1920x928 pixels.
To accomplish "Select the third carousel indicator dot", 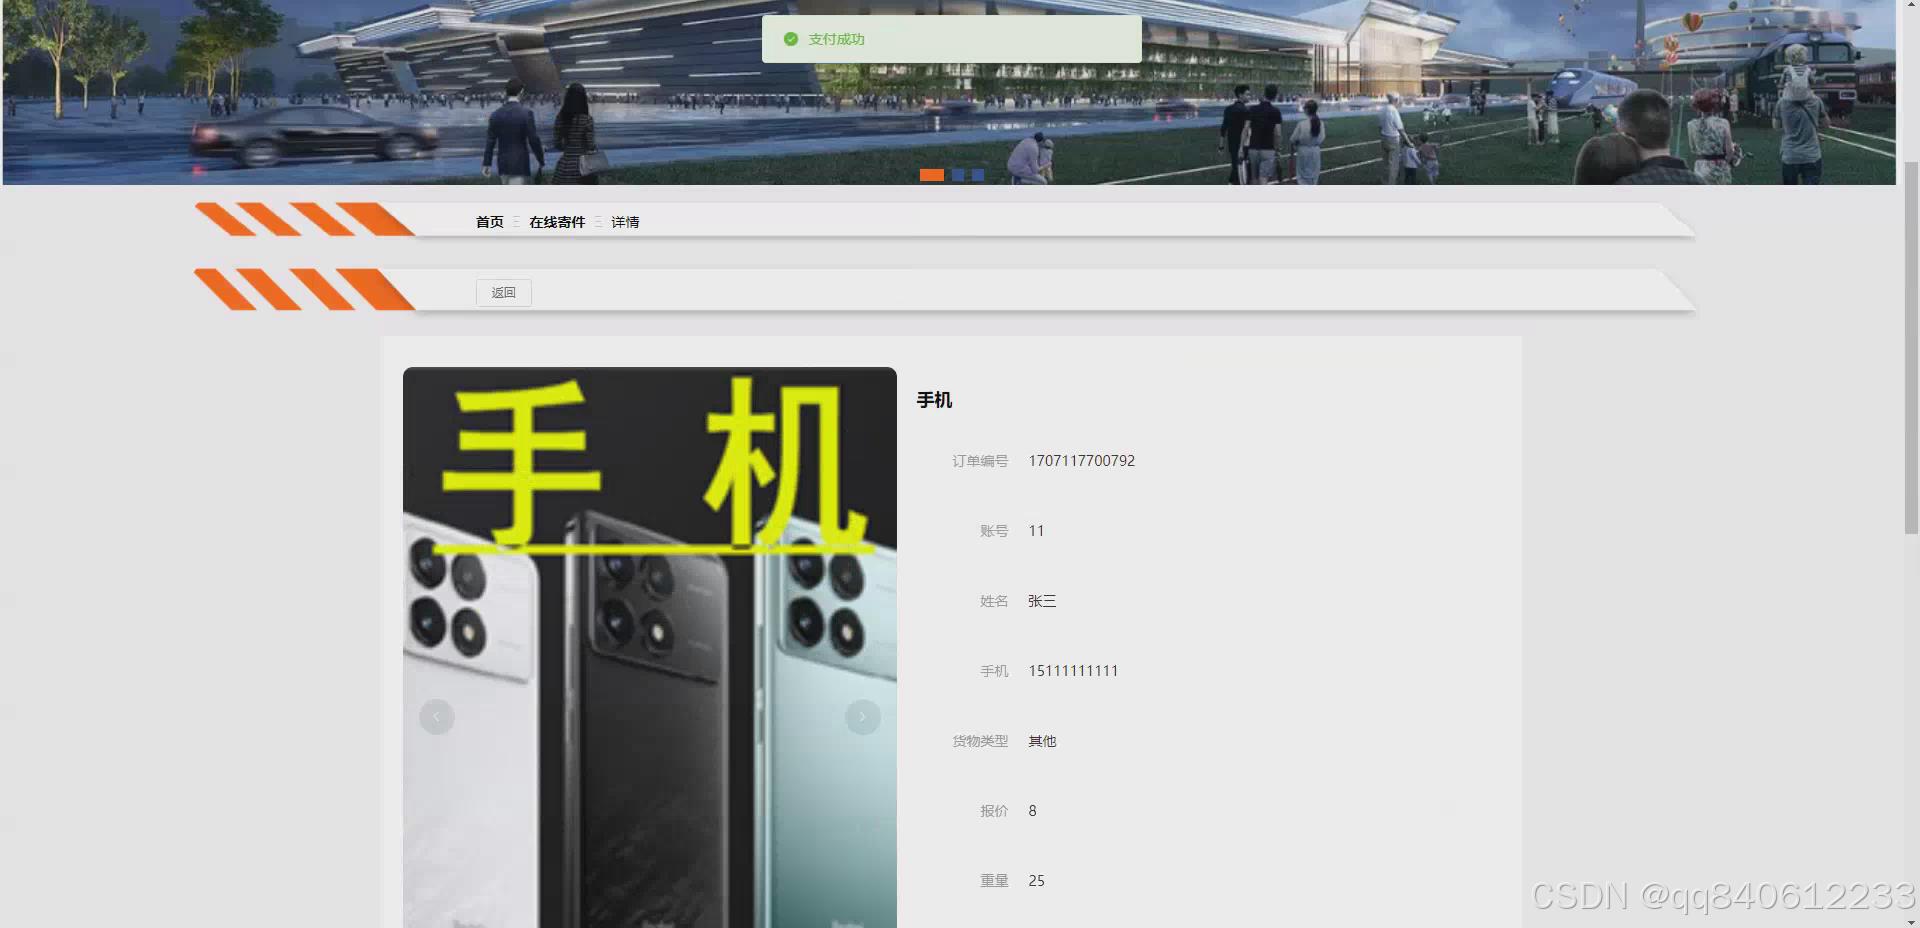I will pos(977,174).
